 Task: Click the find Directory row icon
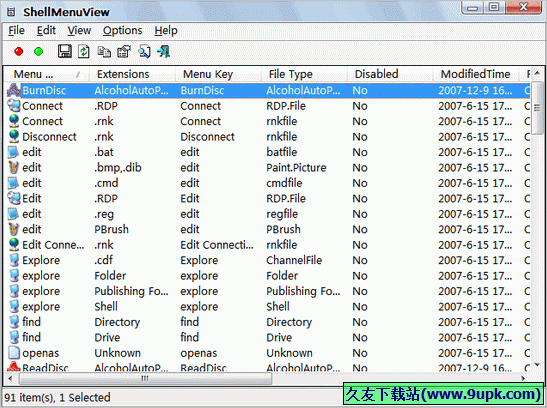click(14, 322)
